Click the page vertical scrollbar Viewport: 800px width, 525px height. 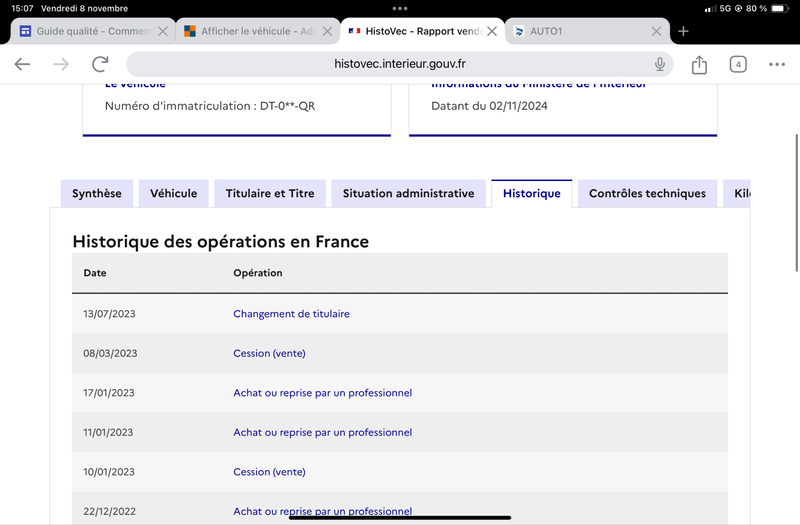(796, 203)
